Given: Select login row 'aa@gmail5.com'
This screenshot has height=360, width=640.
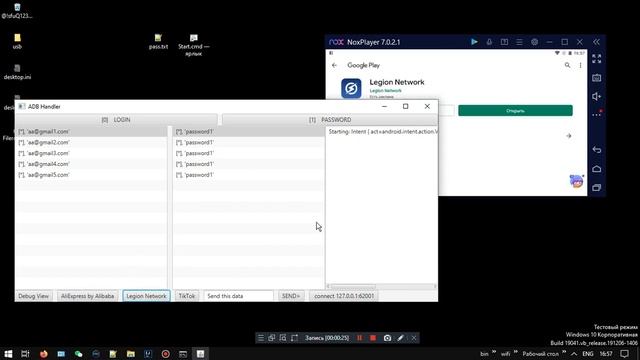Looking at the screenshot, I should click(x=91, y=175).
